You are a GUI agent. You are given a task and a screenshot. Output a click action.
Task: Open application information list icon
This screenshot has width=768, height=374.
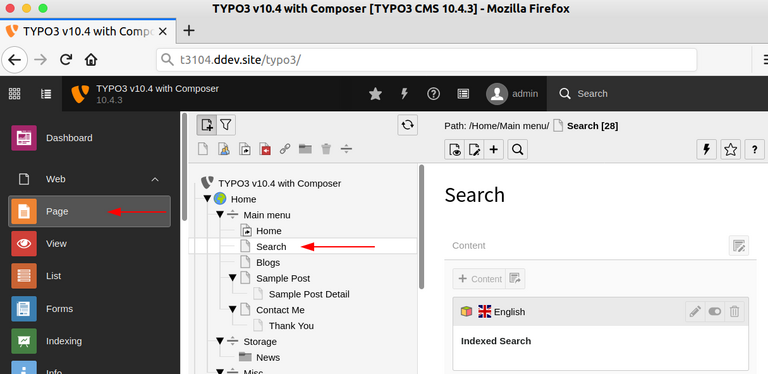coord(463,94)
